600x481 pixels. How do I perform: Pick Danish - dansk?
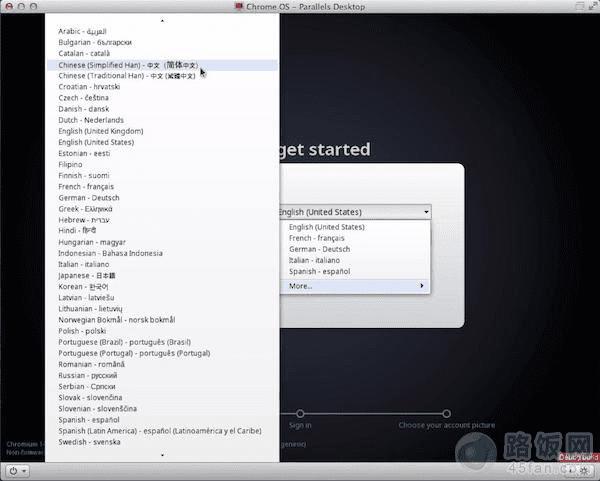pyautogui.click(x=162, y=109)
